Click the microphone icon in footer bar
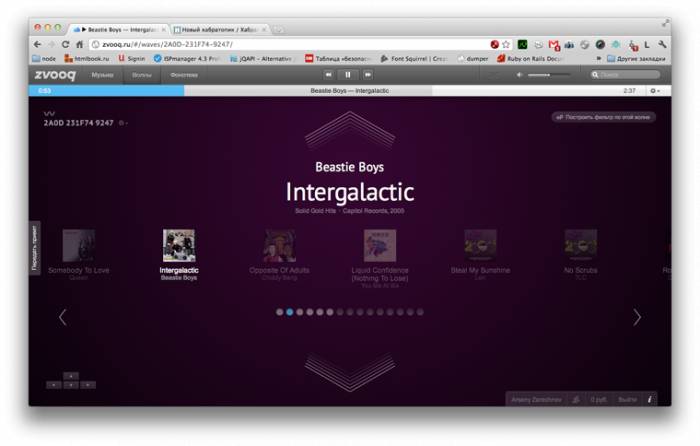 [x=576, y=400]
